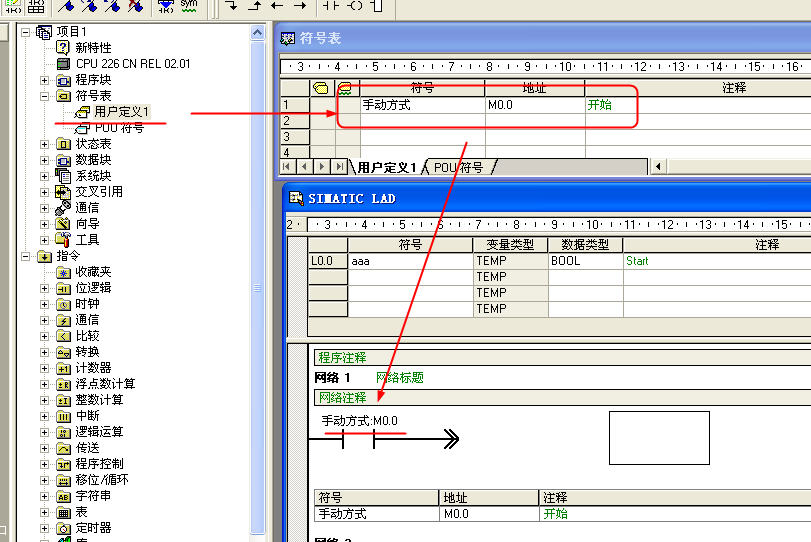Open the 交叉引用 cross reference item
811x542 pixels.
tap(99, 192)
